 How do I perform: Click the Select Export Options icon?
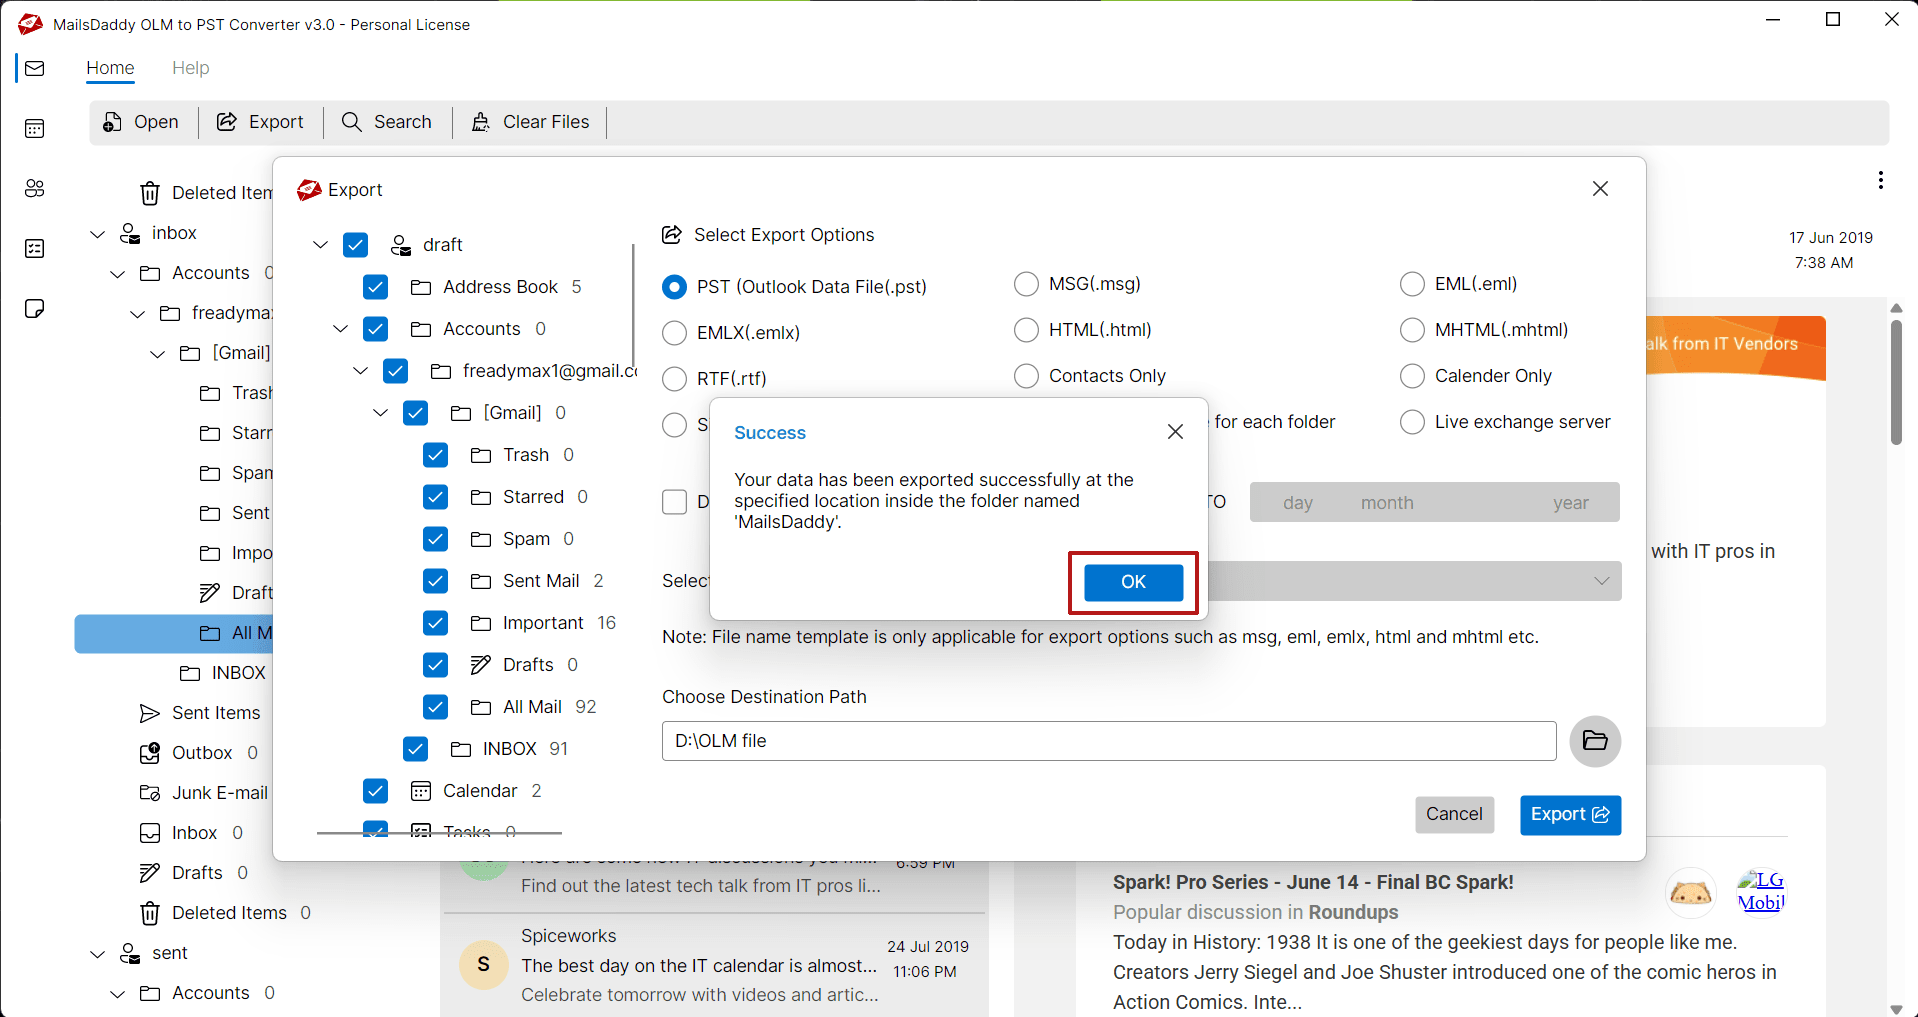pyautogui.click(x=672, y=235)
